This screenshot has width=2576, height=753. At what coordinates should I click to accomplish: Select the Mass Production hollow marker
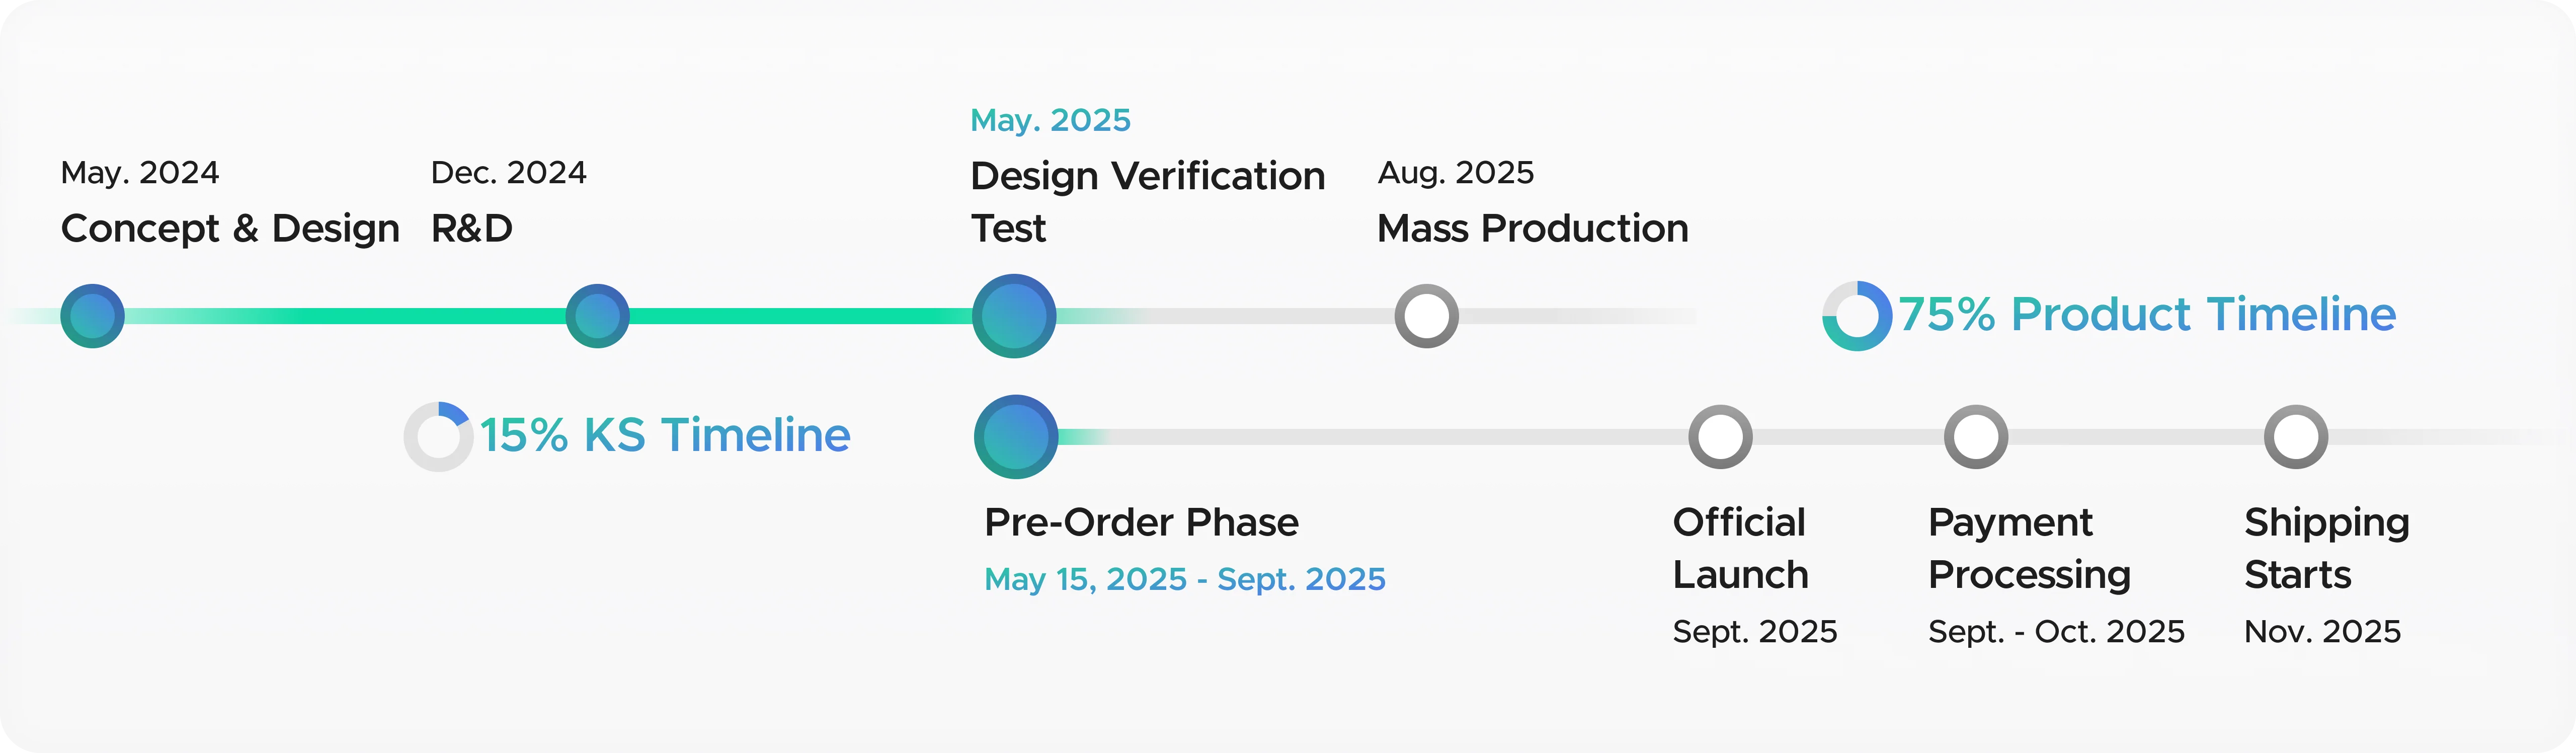[1426, 316]
